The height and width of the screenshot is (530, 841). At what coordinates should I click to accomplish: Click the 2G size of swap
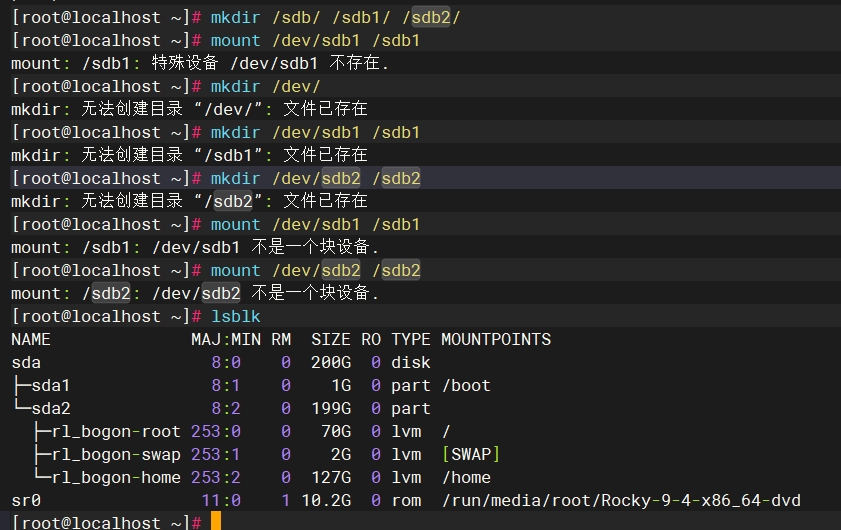(x=341, y=455)
